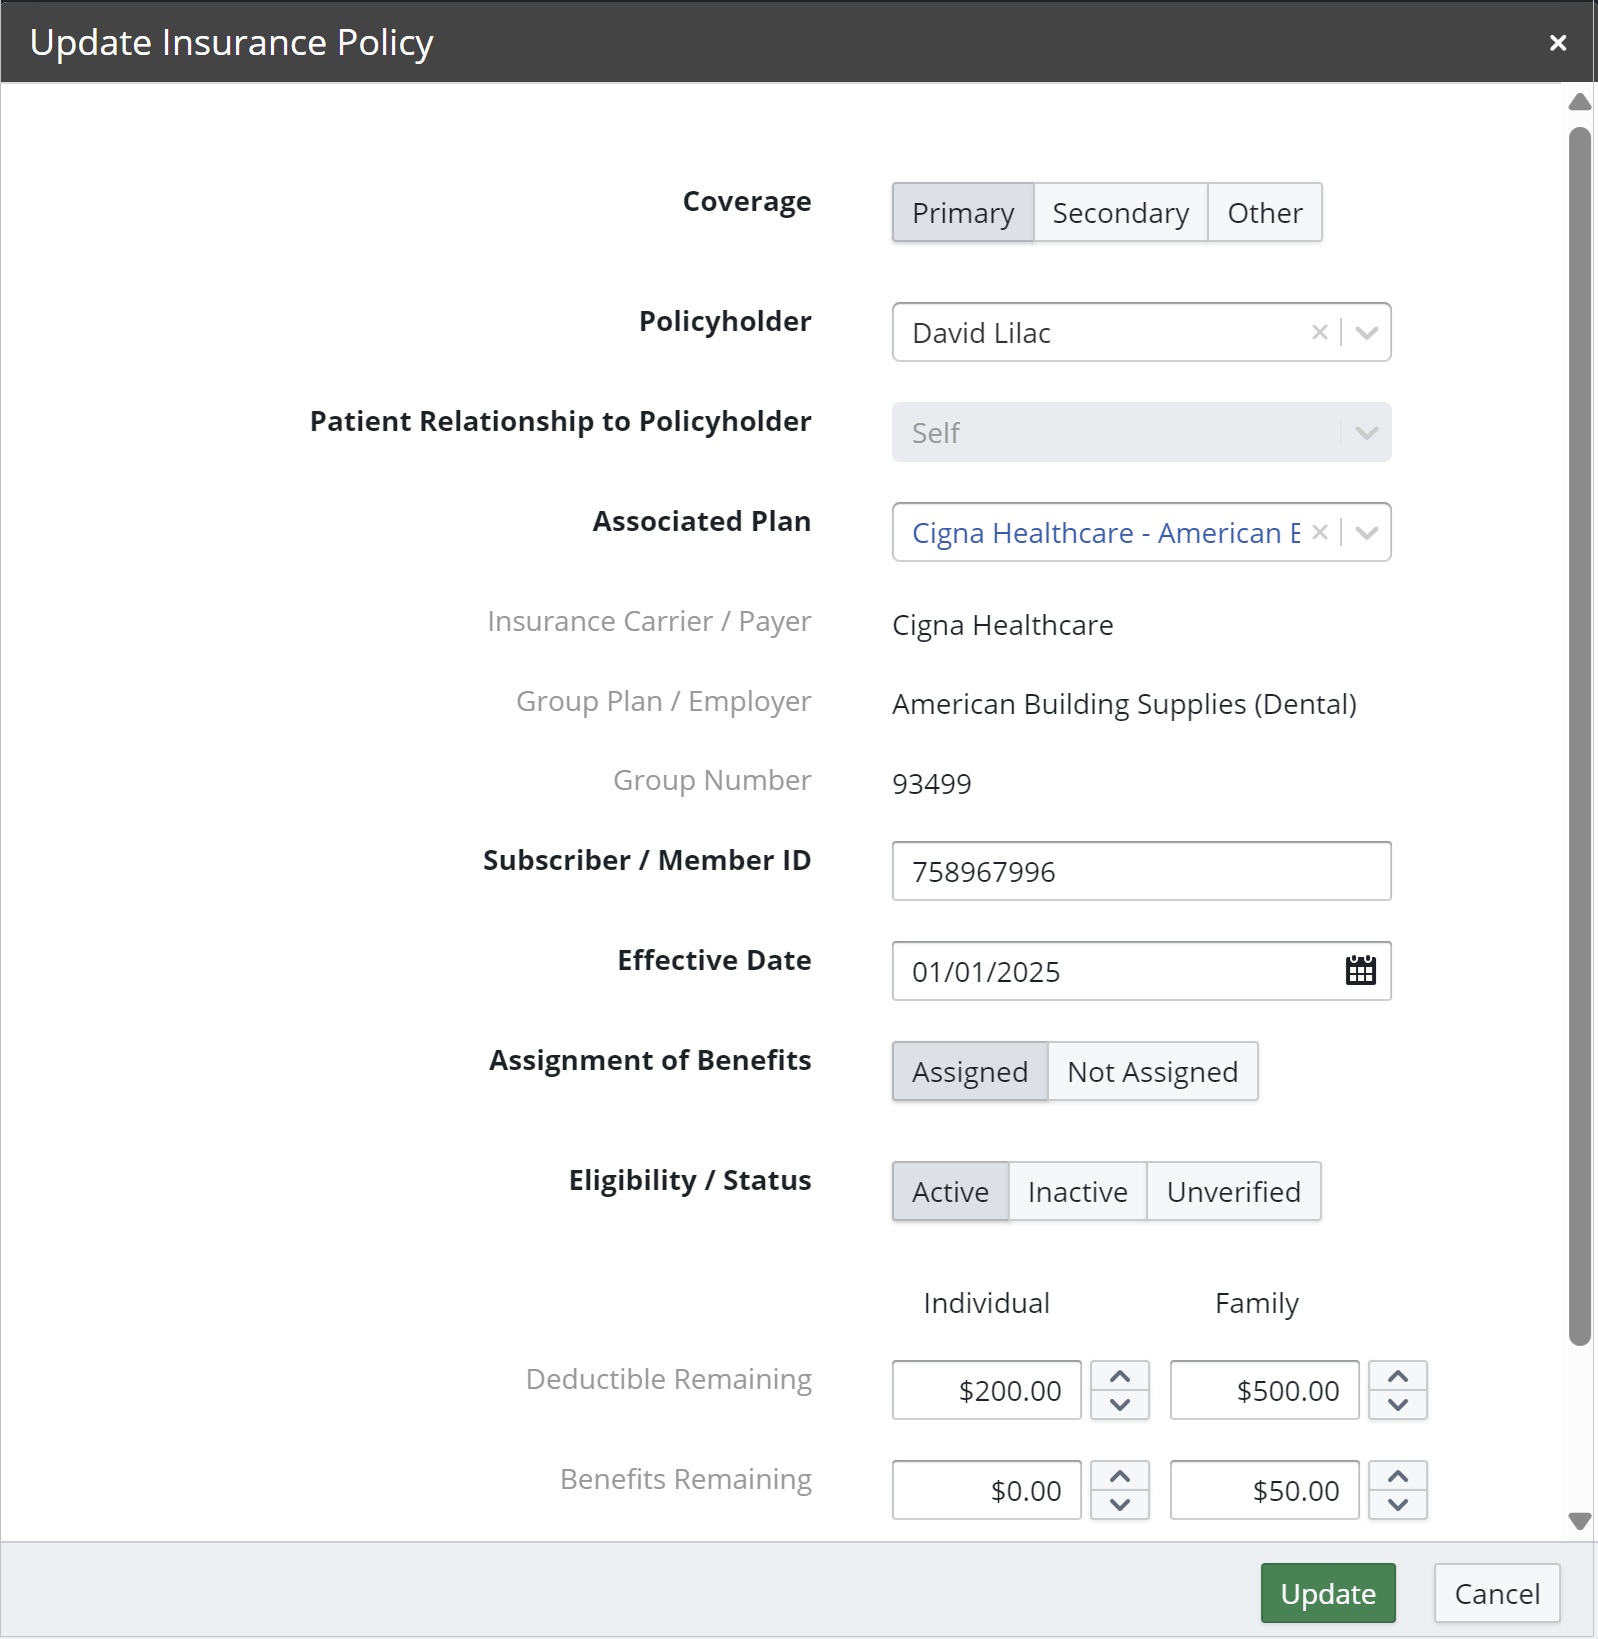Click the Cancel button
1598x1639 pixels.
point(1497,1593)
